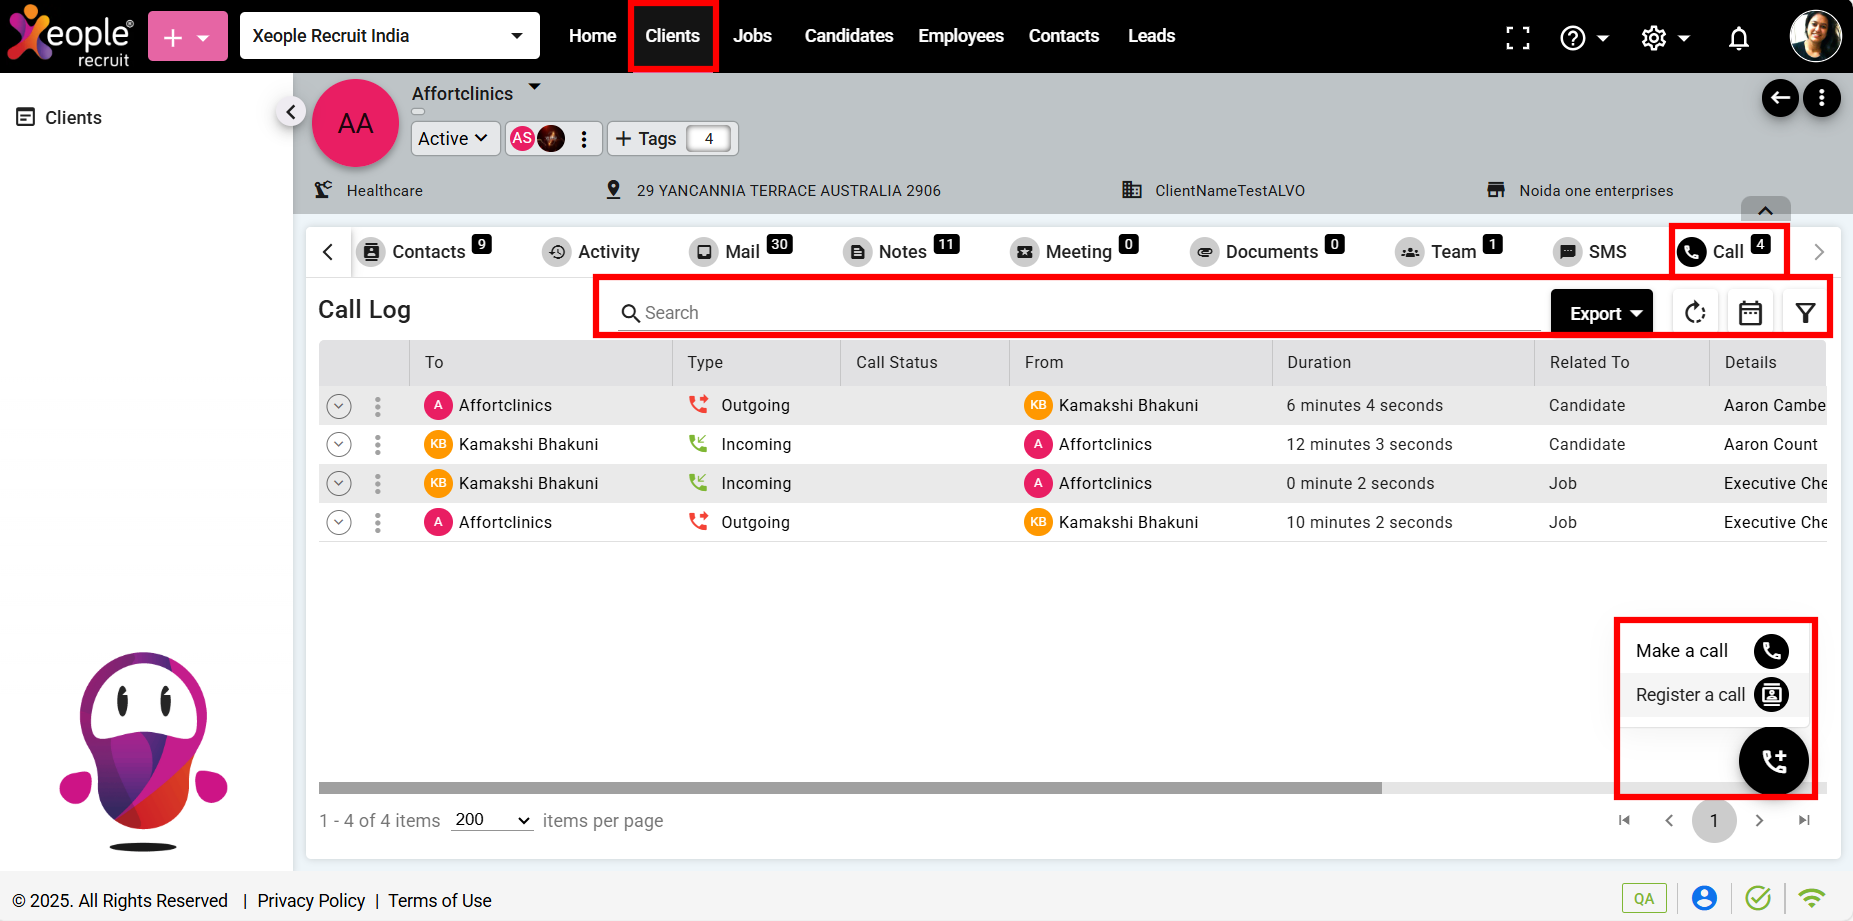
Task: Click the blue user status icon
Action: pyautogui.click(x=1704, y=898)
